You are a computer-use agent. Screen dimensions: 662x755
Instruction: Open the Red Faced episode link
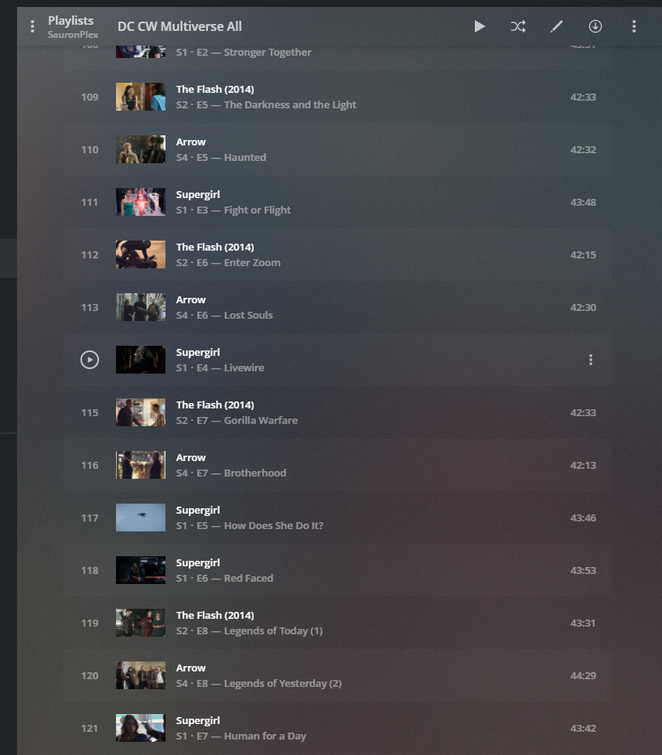248,578
